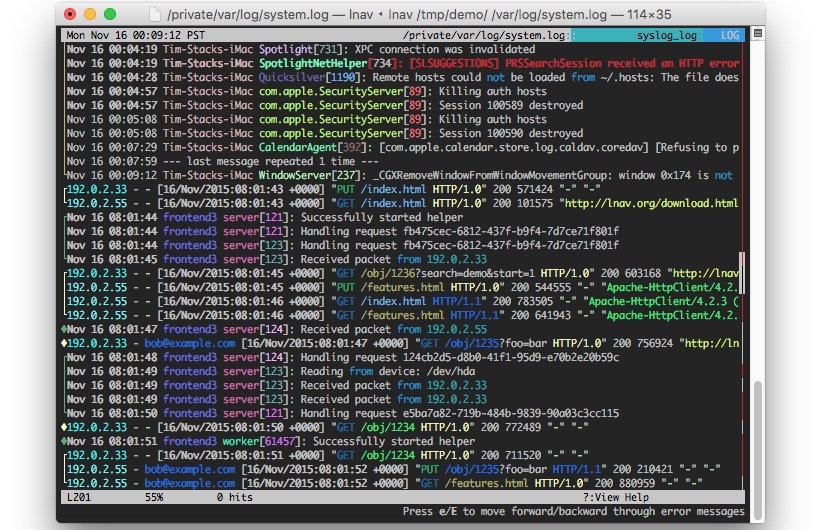Click the L201 line number in status bar

(81, 497)
